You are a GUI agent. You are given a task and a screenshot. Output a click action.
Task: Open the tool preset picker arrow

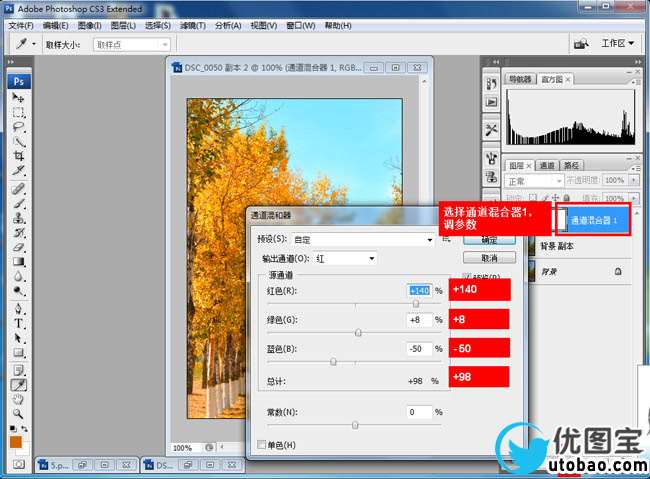click(x=34, y=44)
